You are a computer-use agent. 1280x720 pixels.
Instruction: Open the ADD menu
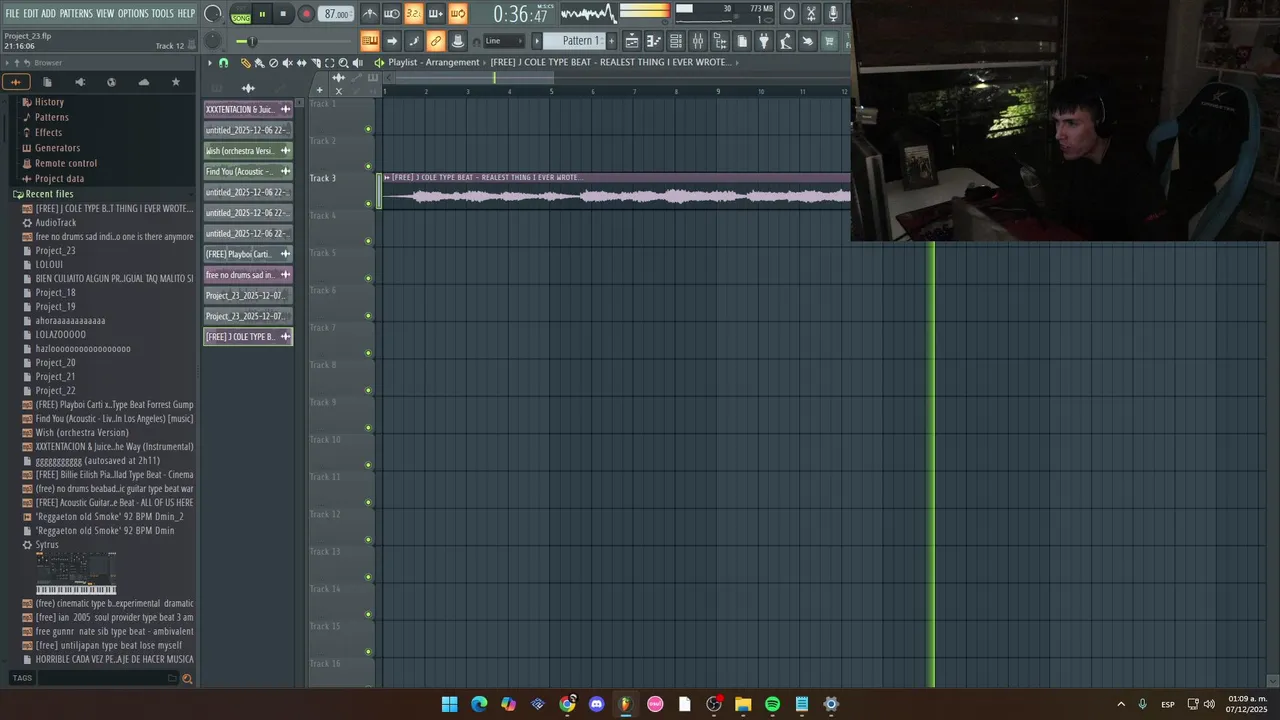pos(48,14)
